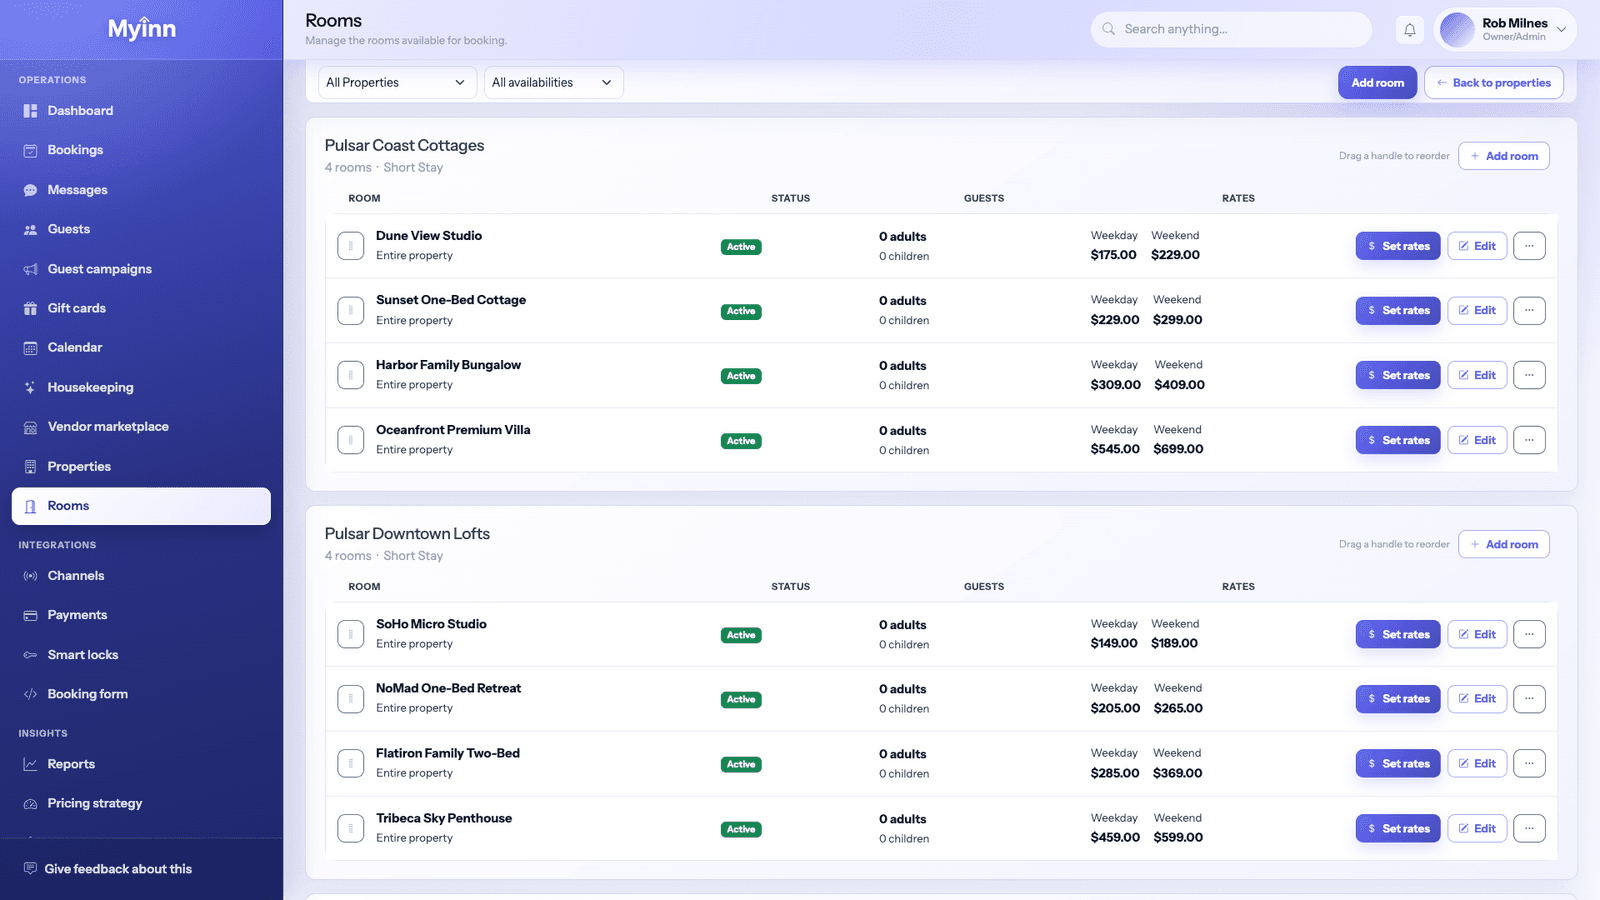Open more options for Dune View Studio
Viewport: 1600px width, 900px height.
click(x=1529, y=246)
